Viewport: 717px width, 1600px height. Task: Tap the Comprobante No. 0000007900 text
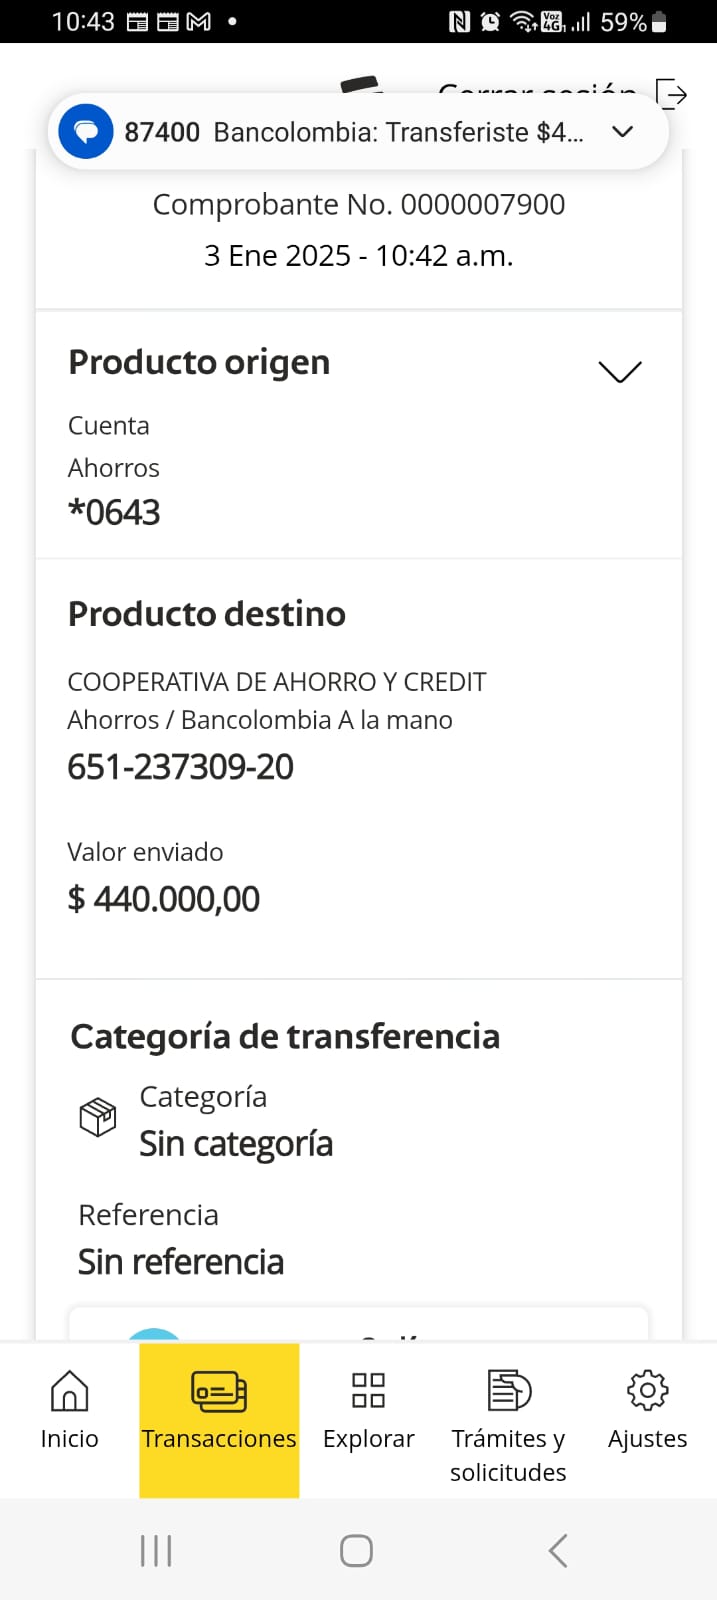point(358,205)
